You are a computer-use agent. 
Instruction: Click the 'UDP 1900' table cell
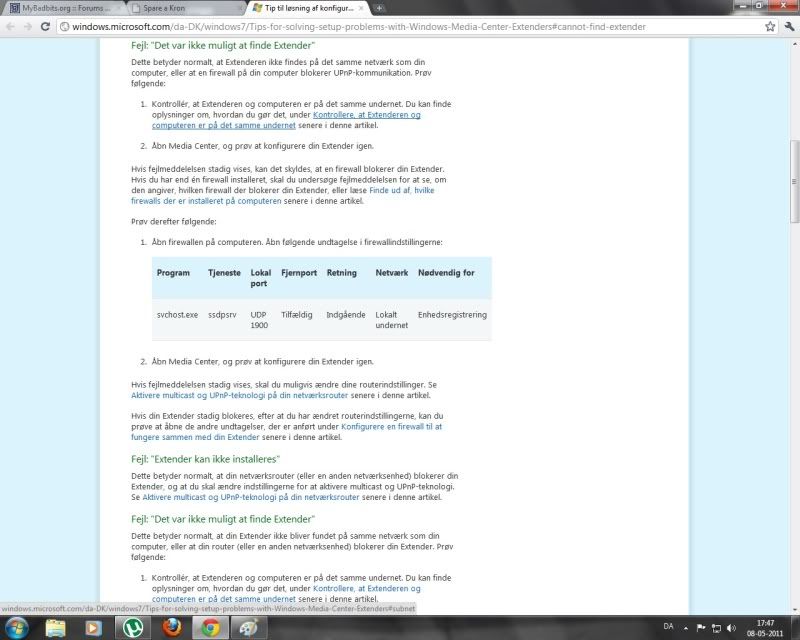click(x=259, y=320)
